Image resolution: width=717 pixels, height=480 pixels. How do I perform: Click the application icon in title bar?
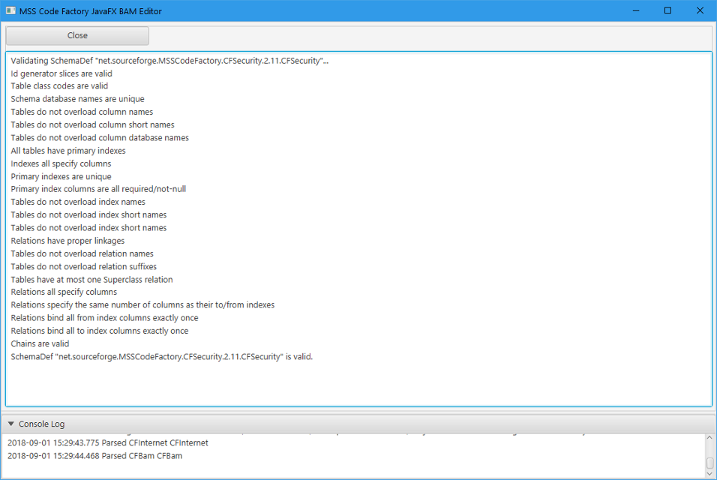[x=10, y=10]
